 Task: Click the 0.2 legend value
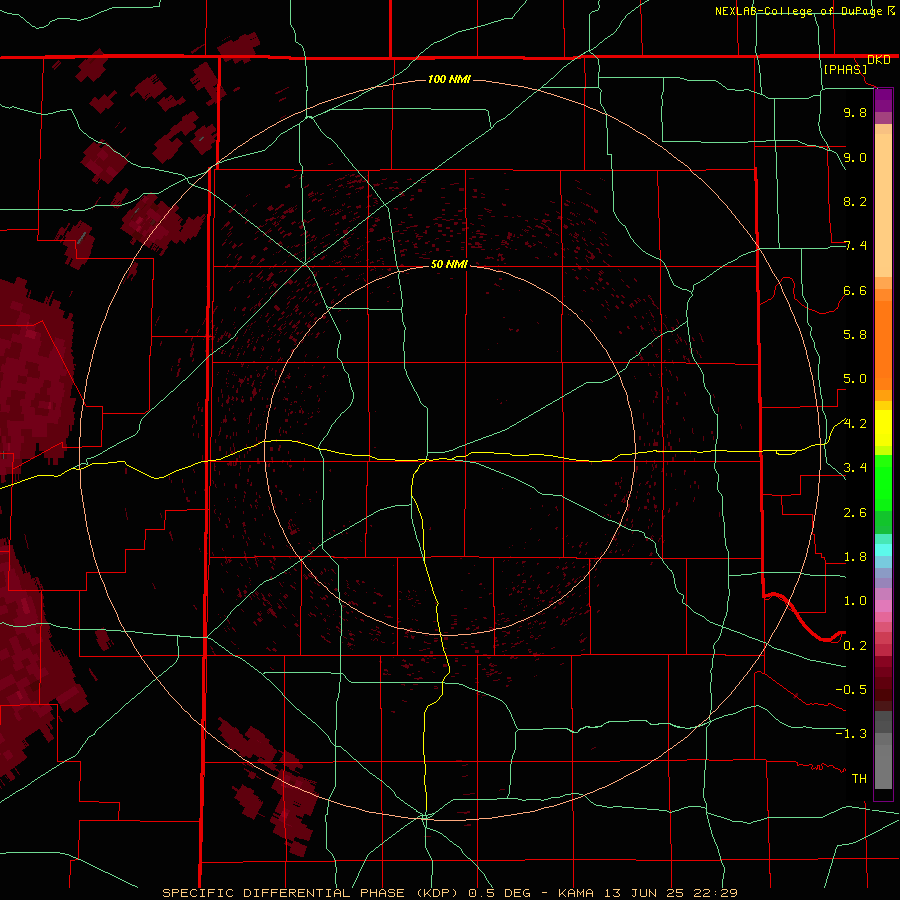coord(855,646)
